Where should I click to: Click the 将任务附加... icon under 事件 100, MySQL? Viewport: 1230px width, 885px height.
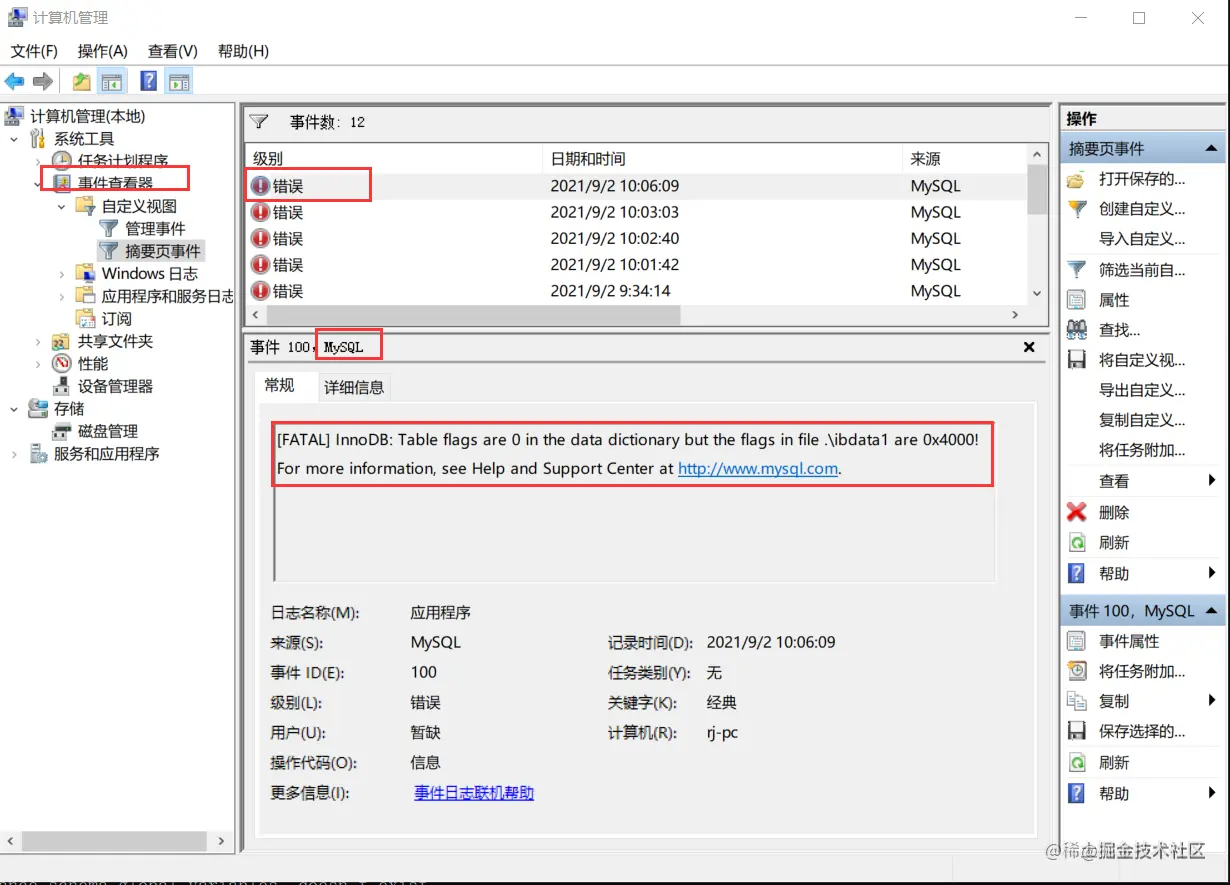[1077, 671]
